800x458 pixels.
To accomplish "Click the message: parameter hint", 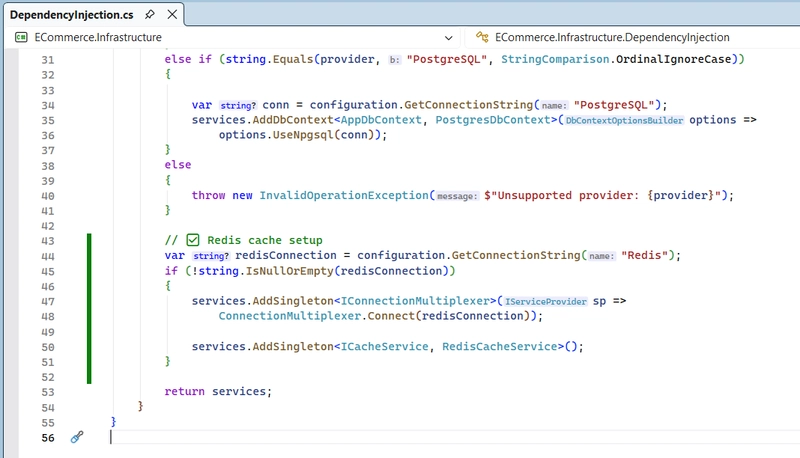I will (x=457, y=196).
